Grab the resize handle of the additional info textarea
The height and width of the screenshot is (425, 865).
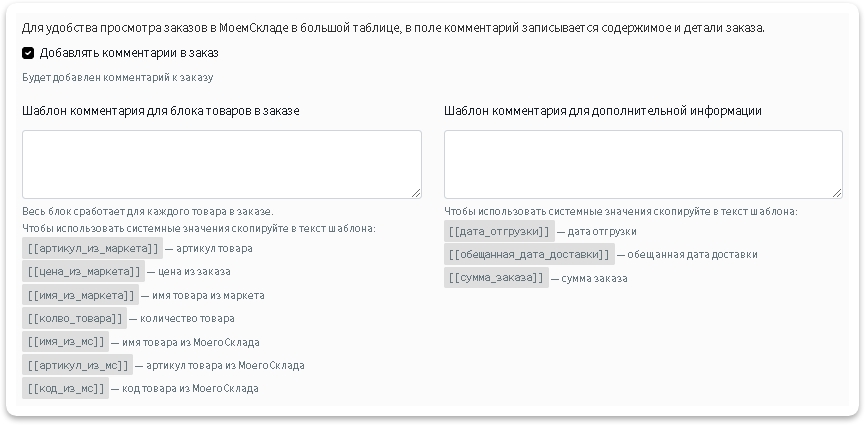point(837,193)
